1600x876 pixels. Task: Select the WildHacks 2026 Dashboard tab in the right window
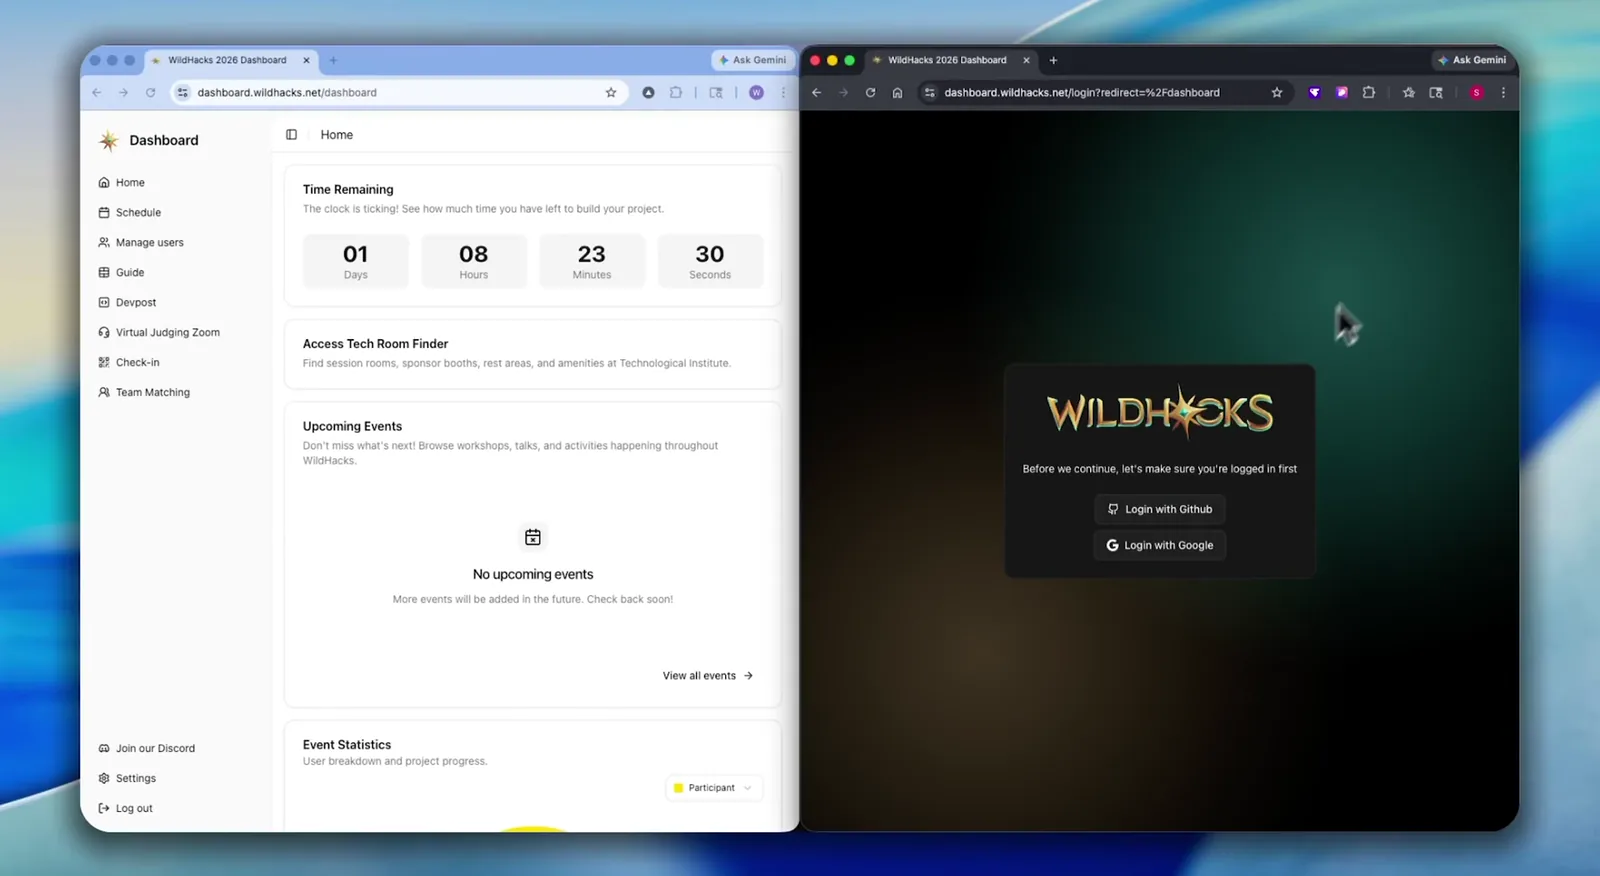pos(948,60)
